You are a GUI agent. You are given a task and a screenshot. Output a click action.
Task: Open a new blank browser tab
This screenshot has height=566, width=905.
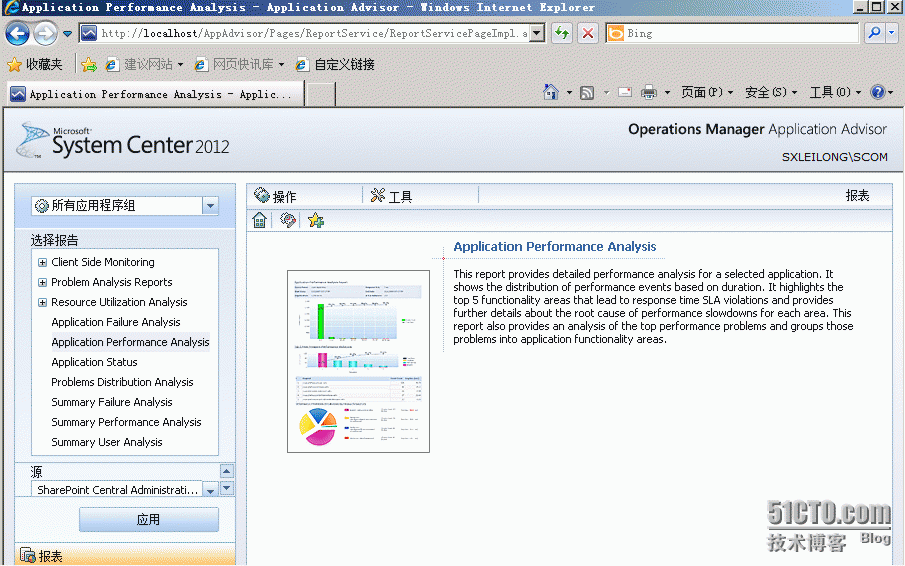(x=320, y=94)
